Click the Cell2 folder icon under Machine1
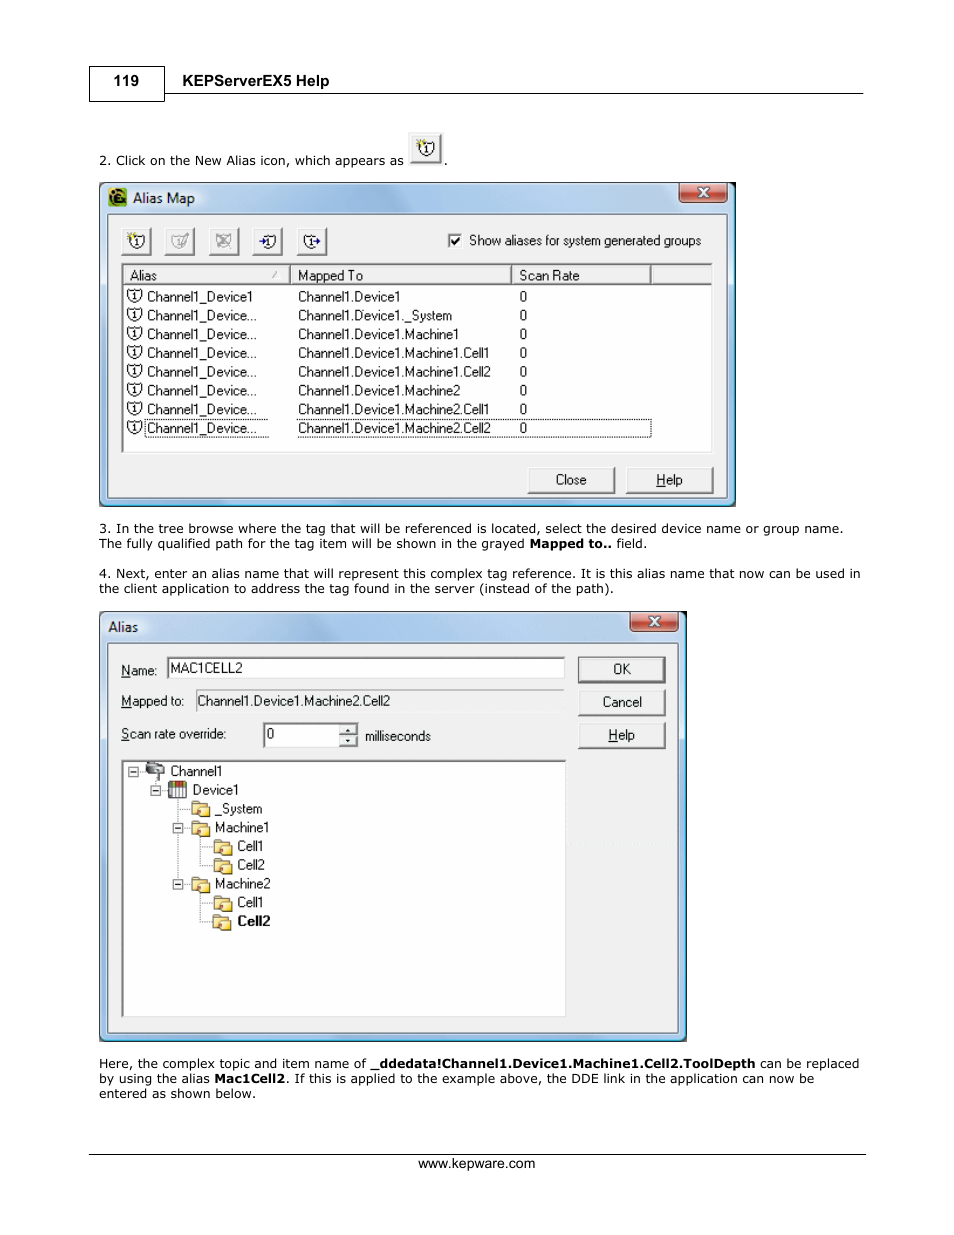This screenshot has width=954, height=1235. point(223,865)
